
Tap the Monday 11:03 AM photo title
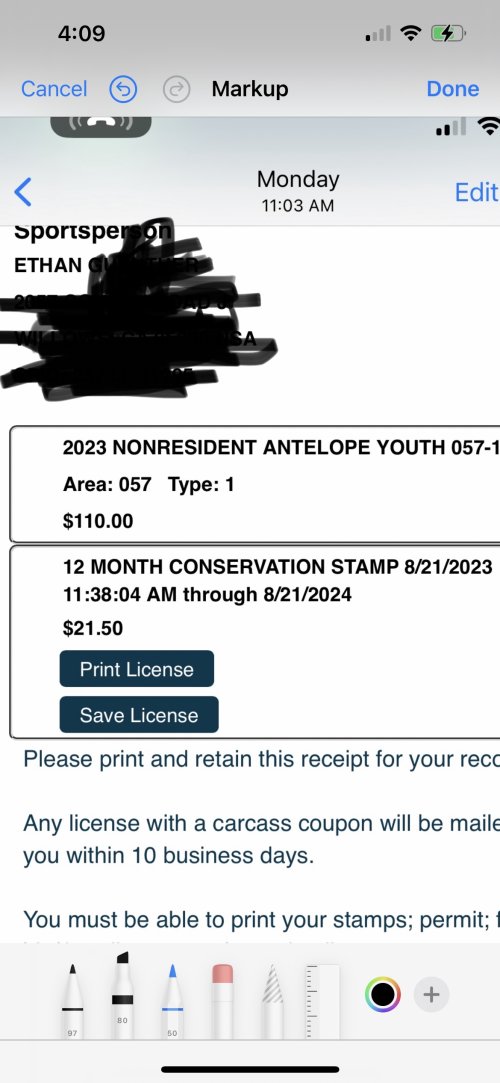tap(298, 190)
